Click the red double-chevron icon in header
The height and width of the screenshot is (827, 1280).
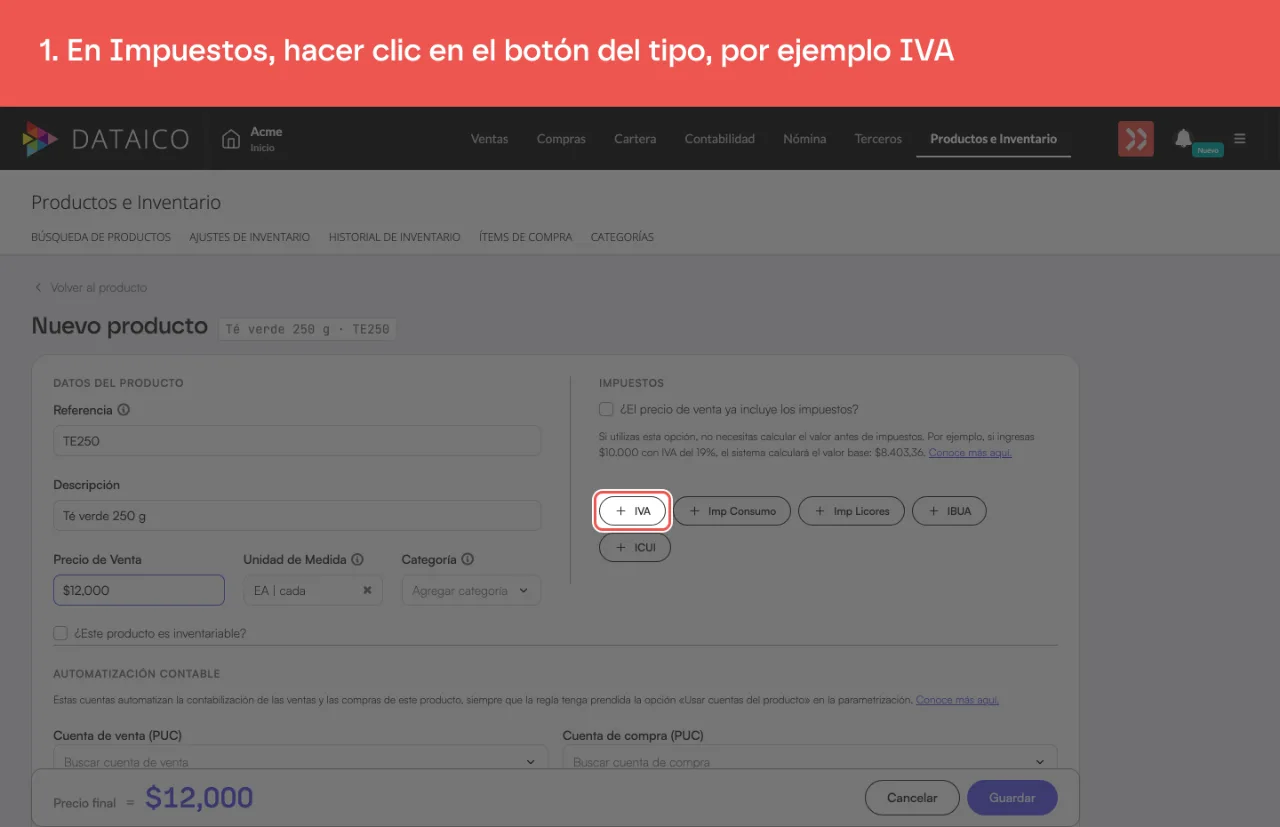click(1136, 139)
